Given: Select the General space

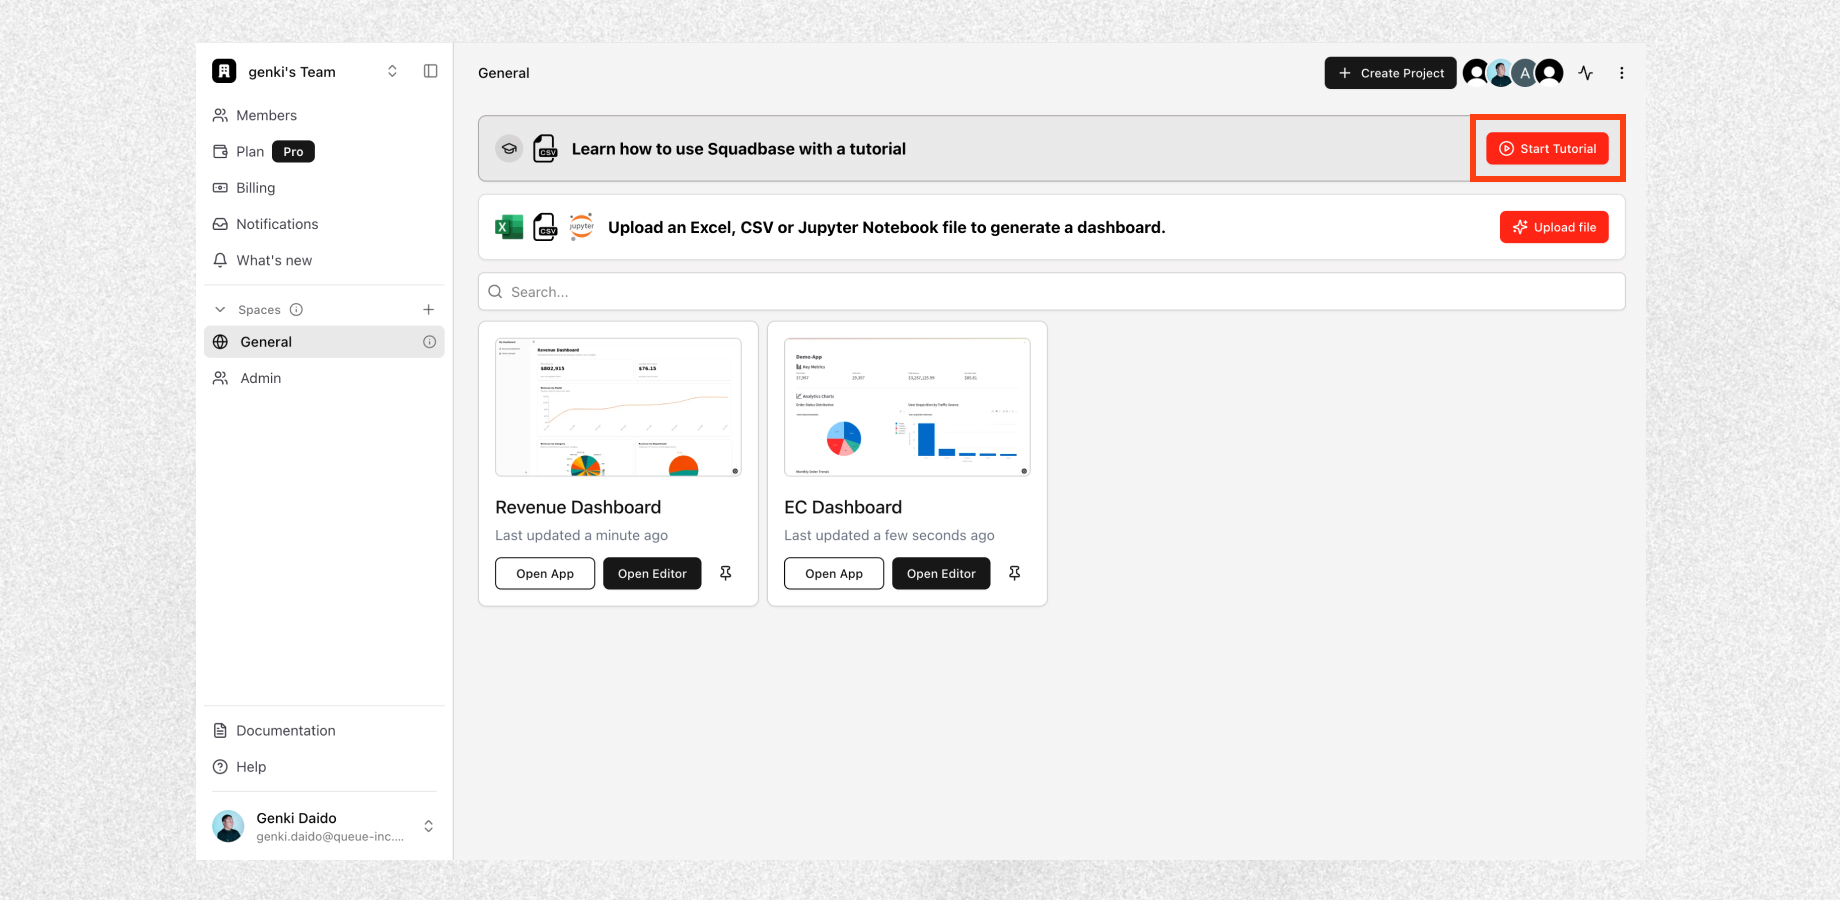Looking at the screenshot, I should click(x=324, y=342).
